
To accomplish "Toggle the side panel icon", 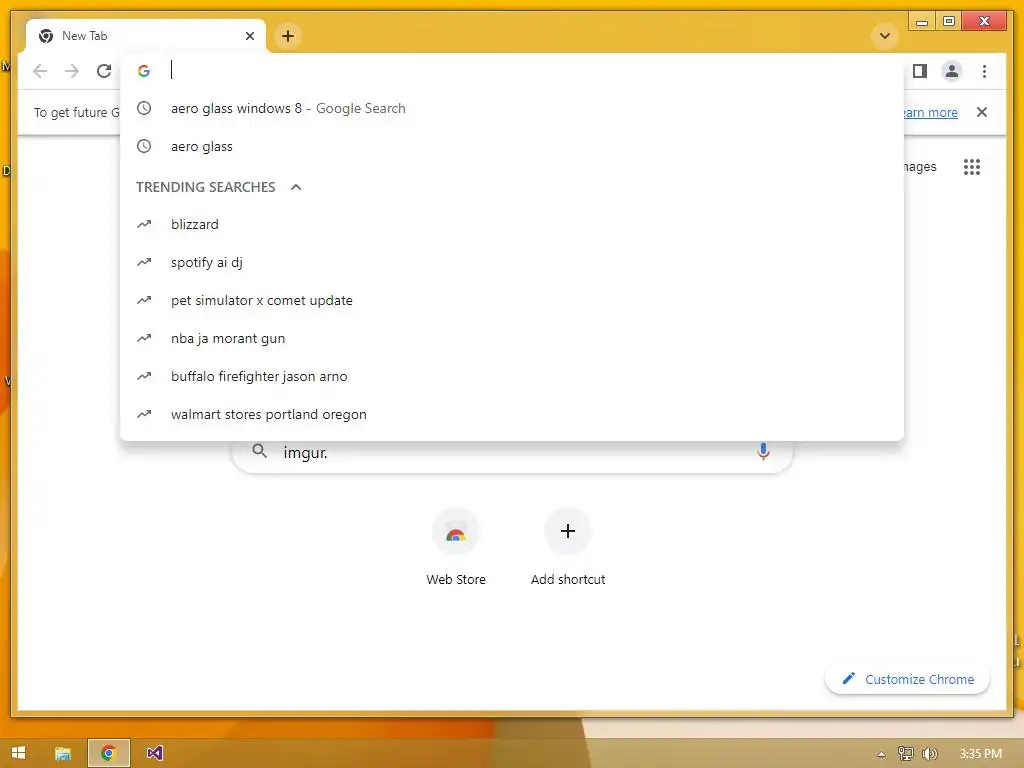I will 920,71.
